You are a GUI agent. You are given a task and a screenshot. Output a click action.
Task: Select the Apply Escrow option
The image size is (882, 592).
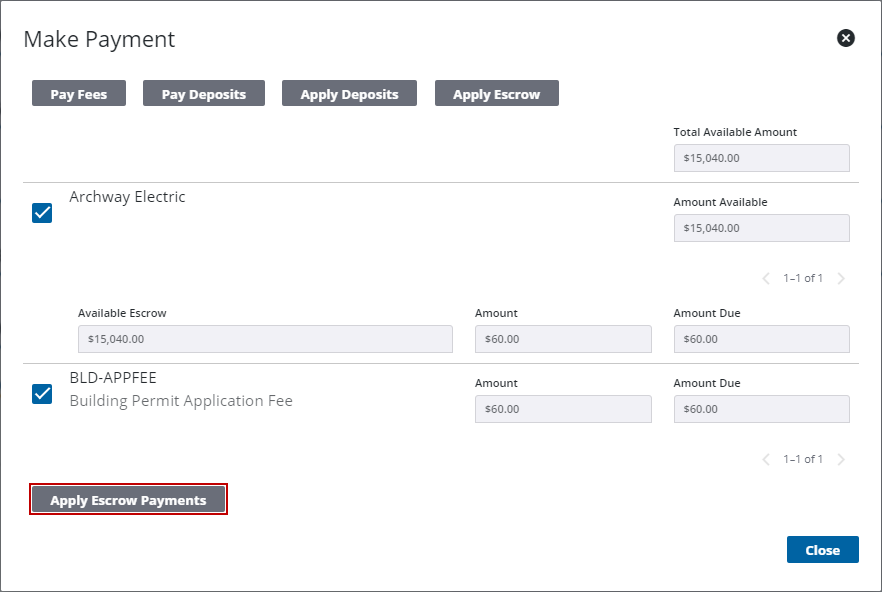(x=496, y=94)
